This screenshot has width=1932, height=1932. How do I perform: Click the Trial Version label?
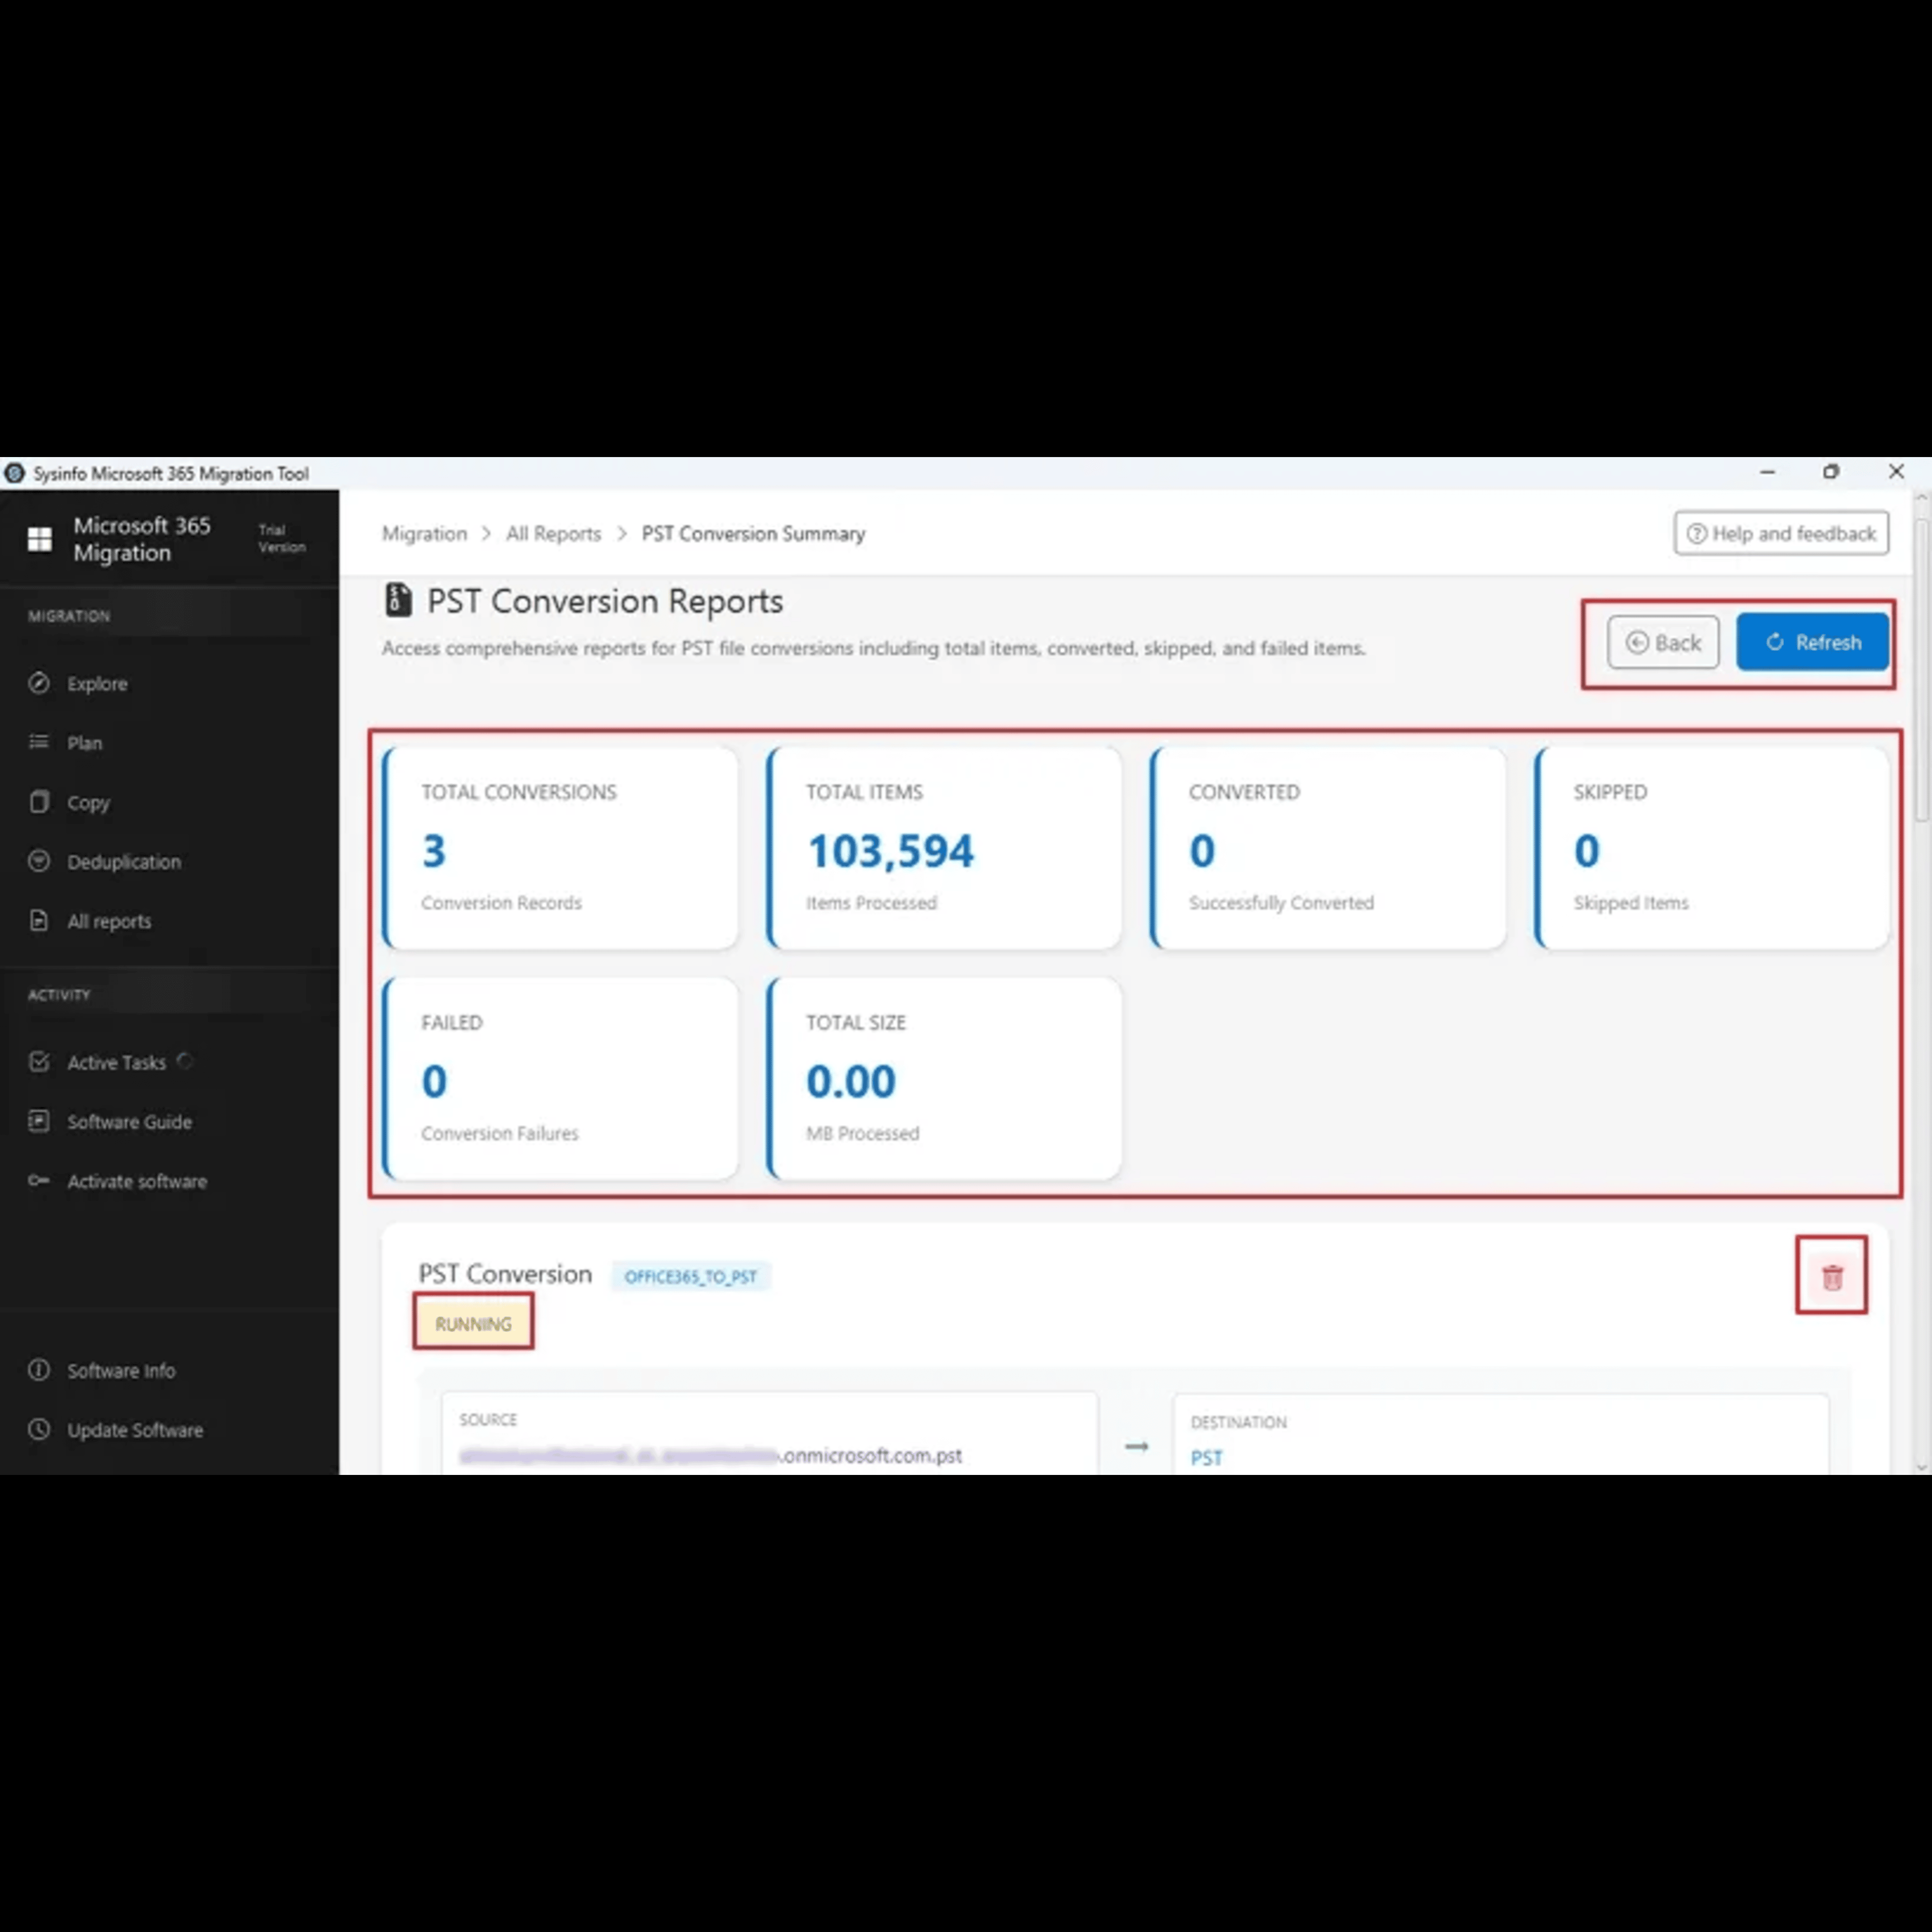pos(282,539)
